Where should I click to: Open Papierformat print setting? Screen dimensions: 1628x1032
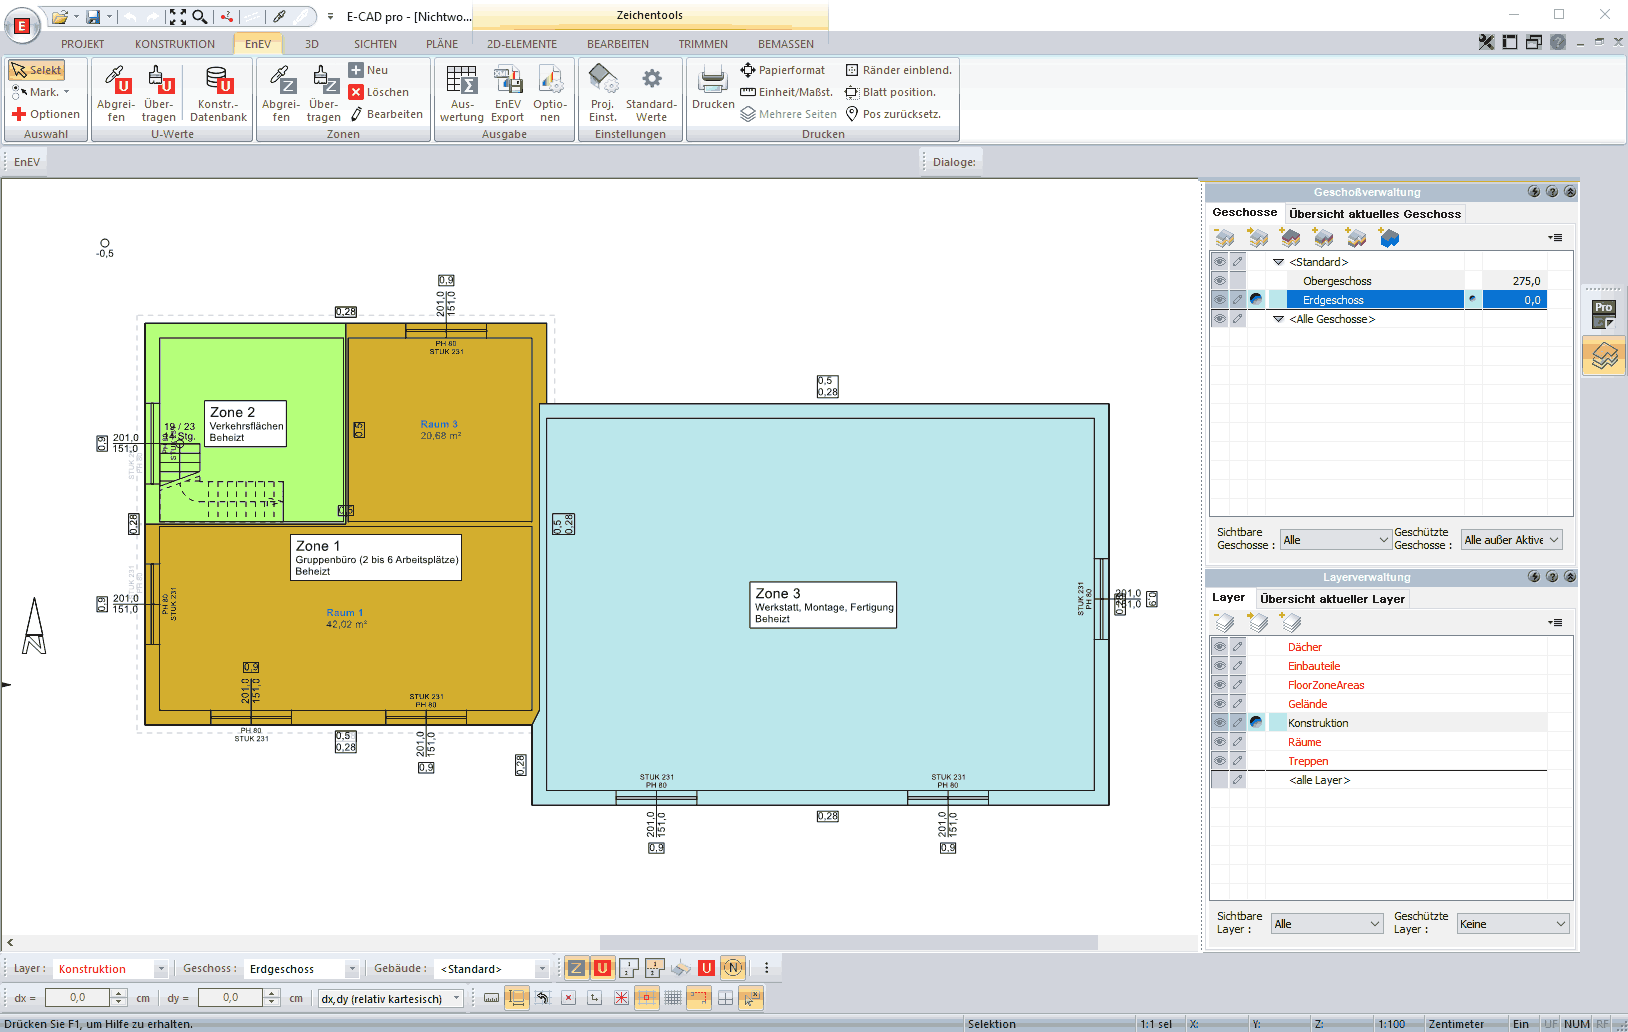tap(783, 70)
